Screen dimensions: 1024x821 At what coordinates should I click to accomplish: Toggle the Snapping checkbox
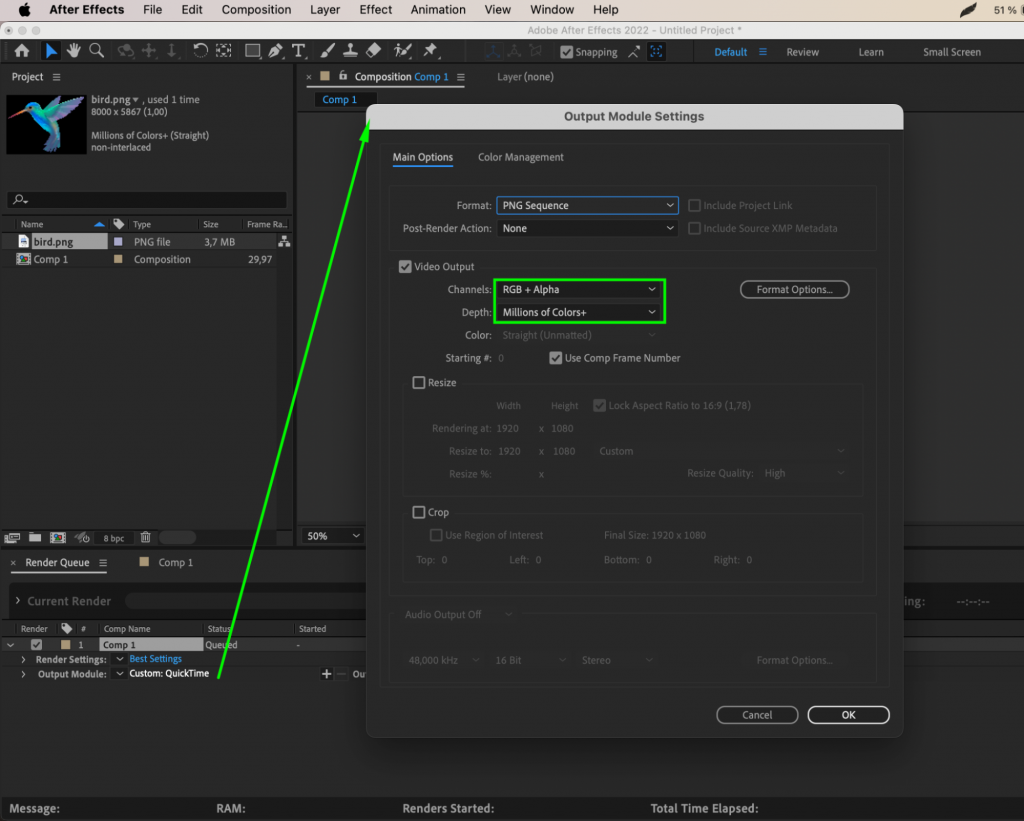[567, 51]
